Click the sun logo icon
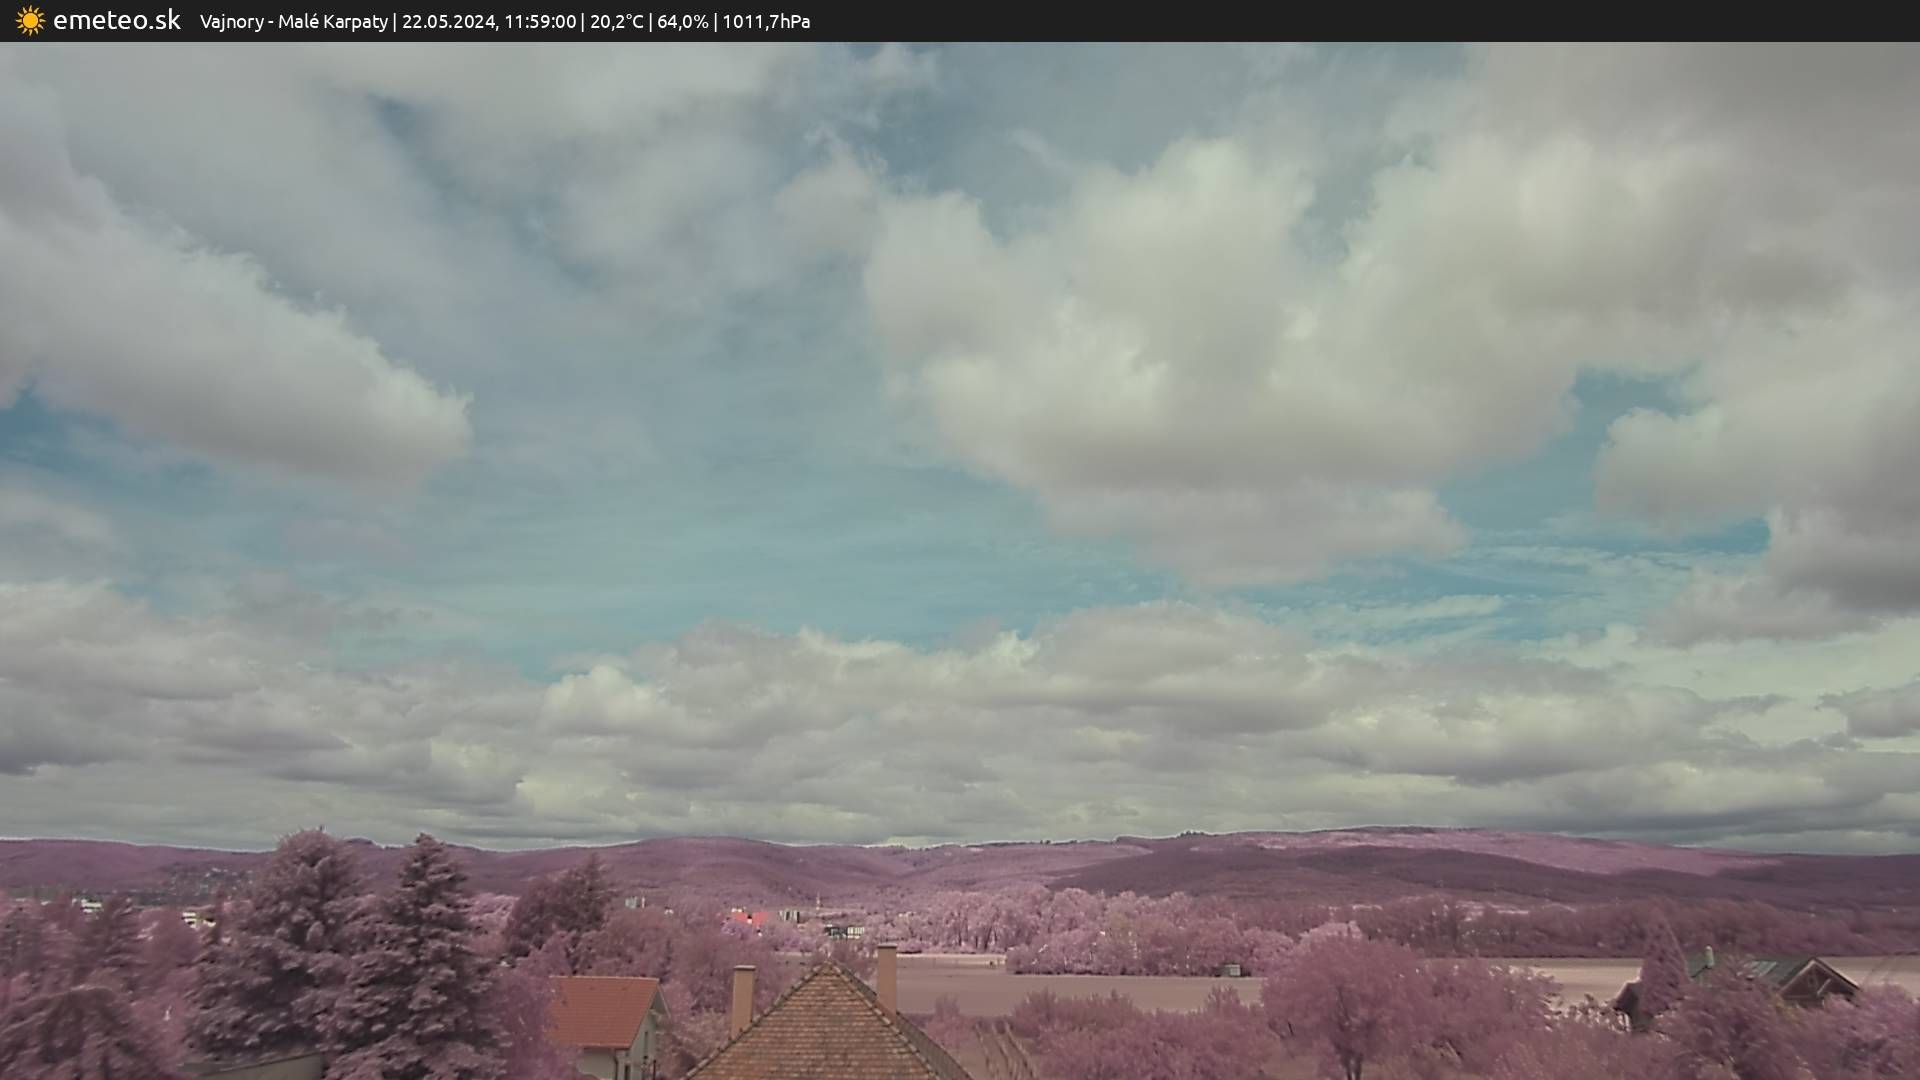The height and width of the screenshot is (1080, 1920). pos(30,21)
